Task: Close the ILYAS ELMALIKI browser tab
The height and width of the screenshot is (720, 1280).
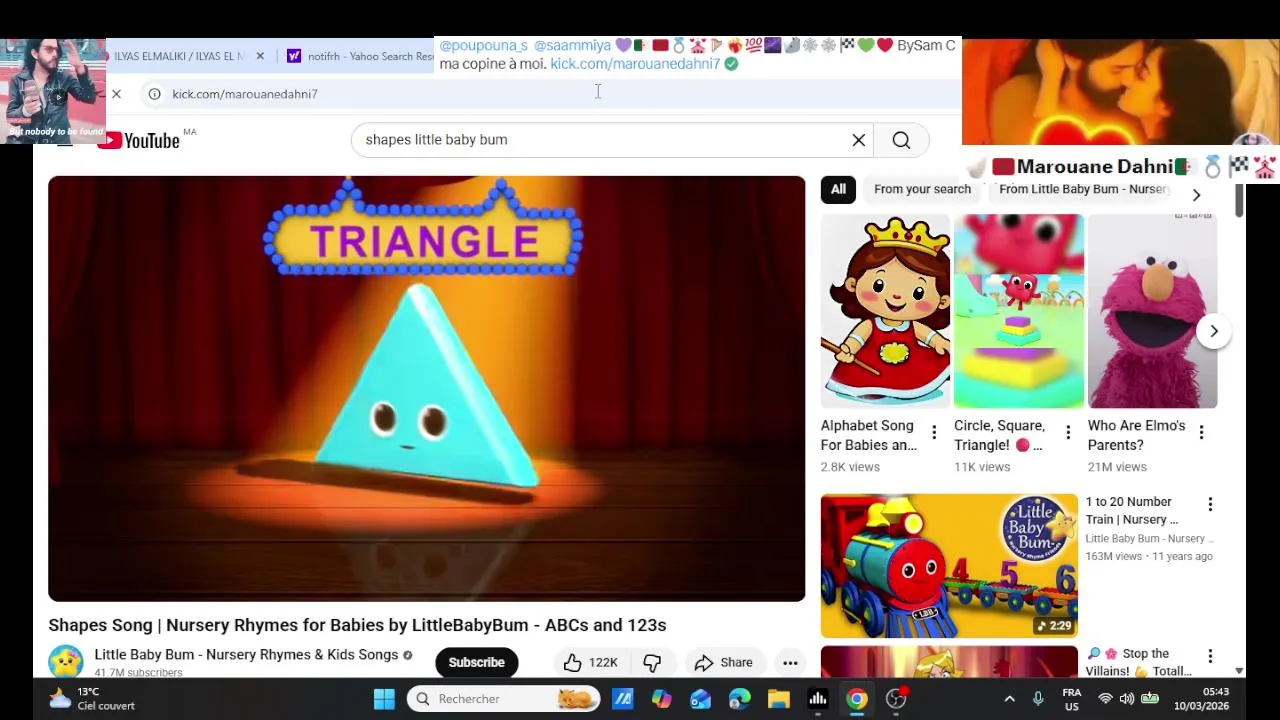Action: [x=260, y=56]
